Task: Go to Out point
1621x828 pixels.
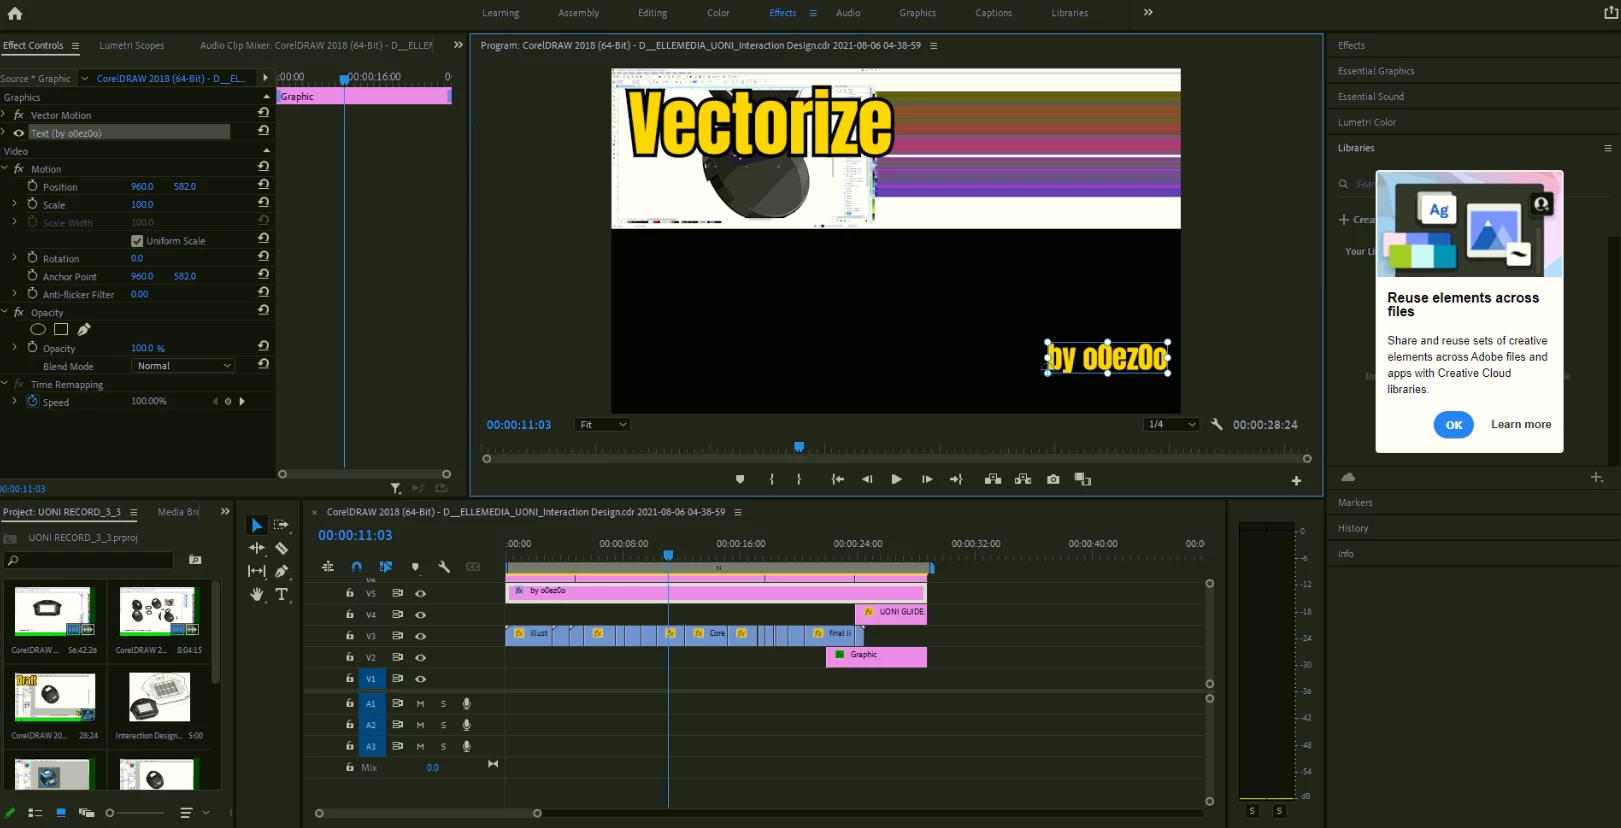Action: [956, 479]
